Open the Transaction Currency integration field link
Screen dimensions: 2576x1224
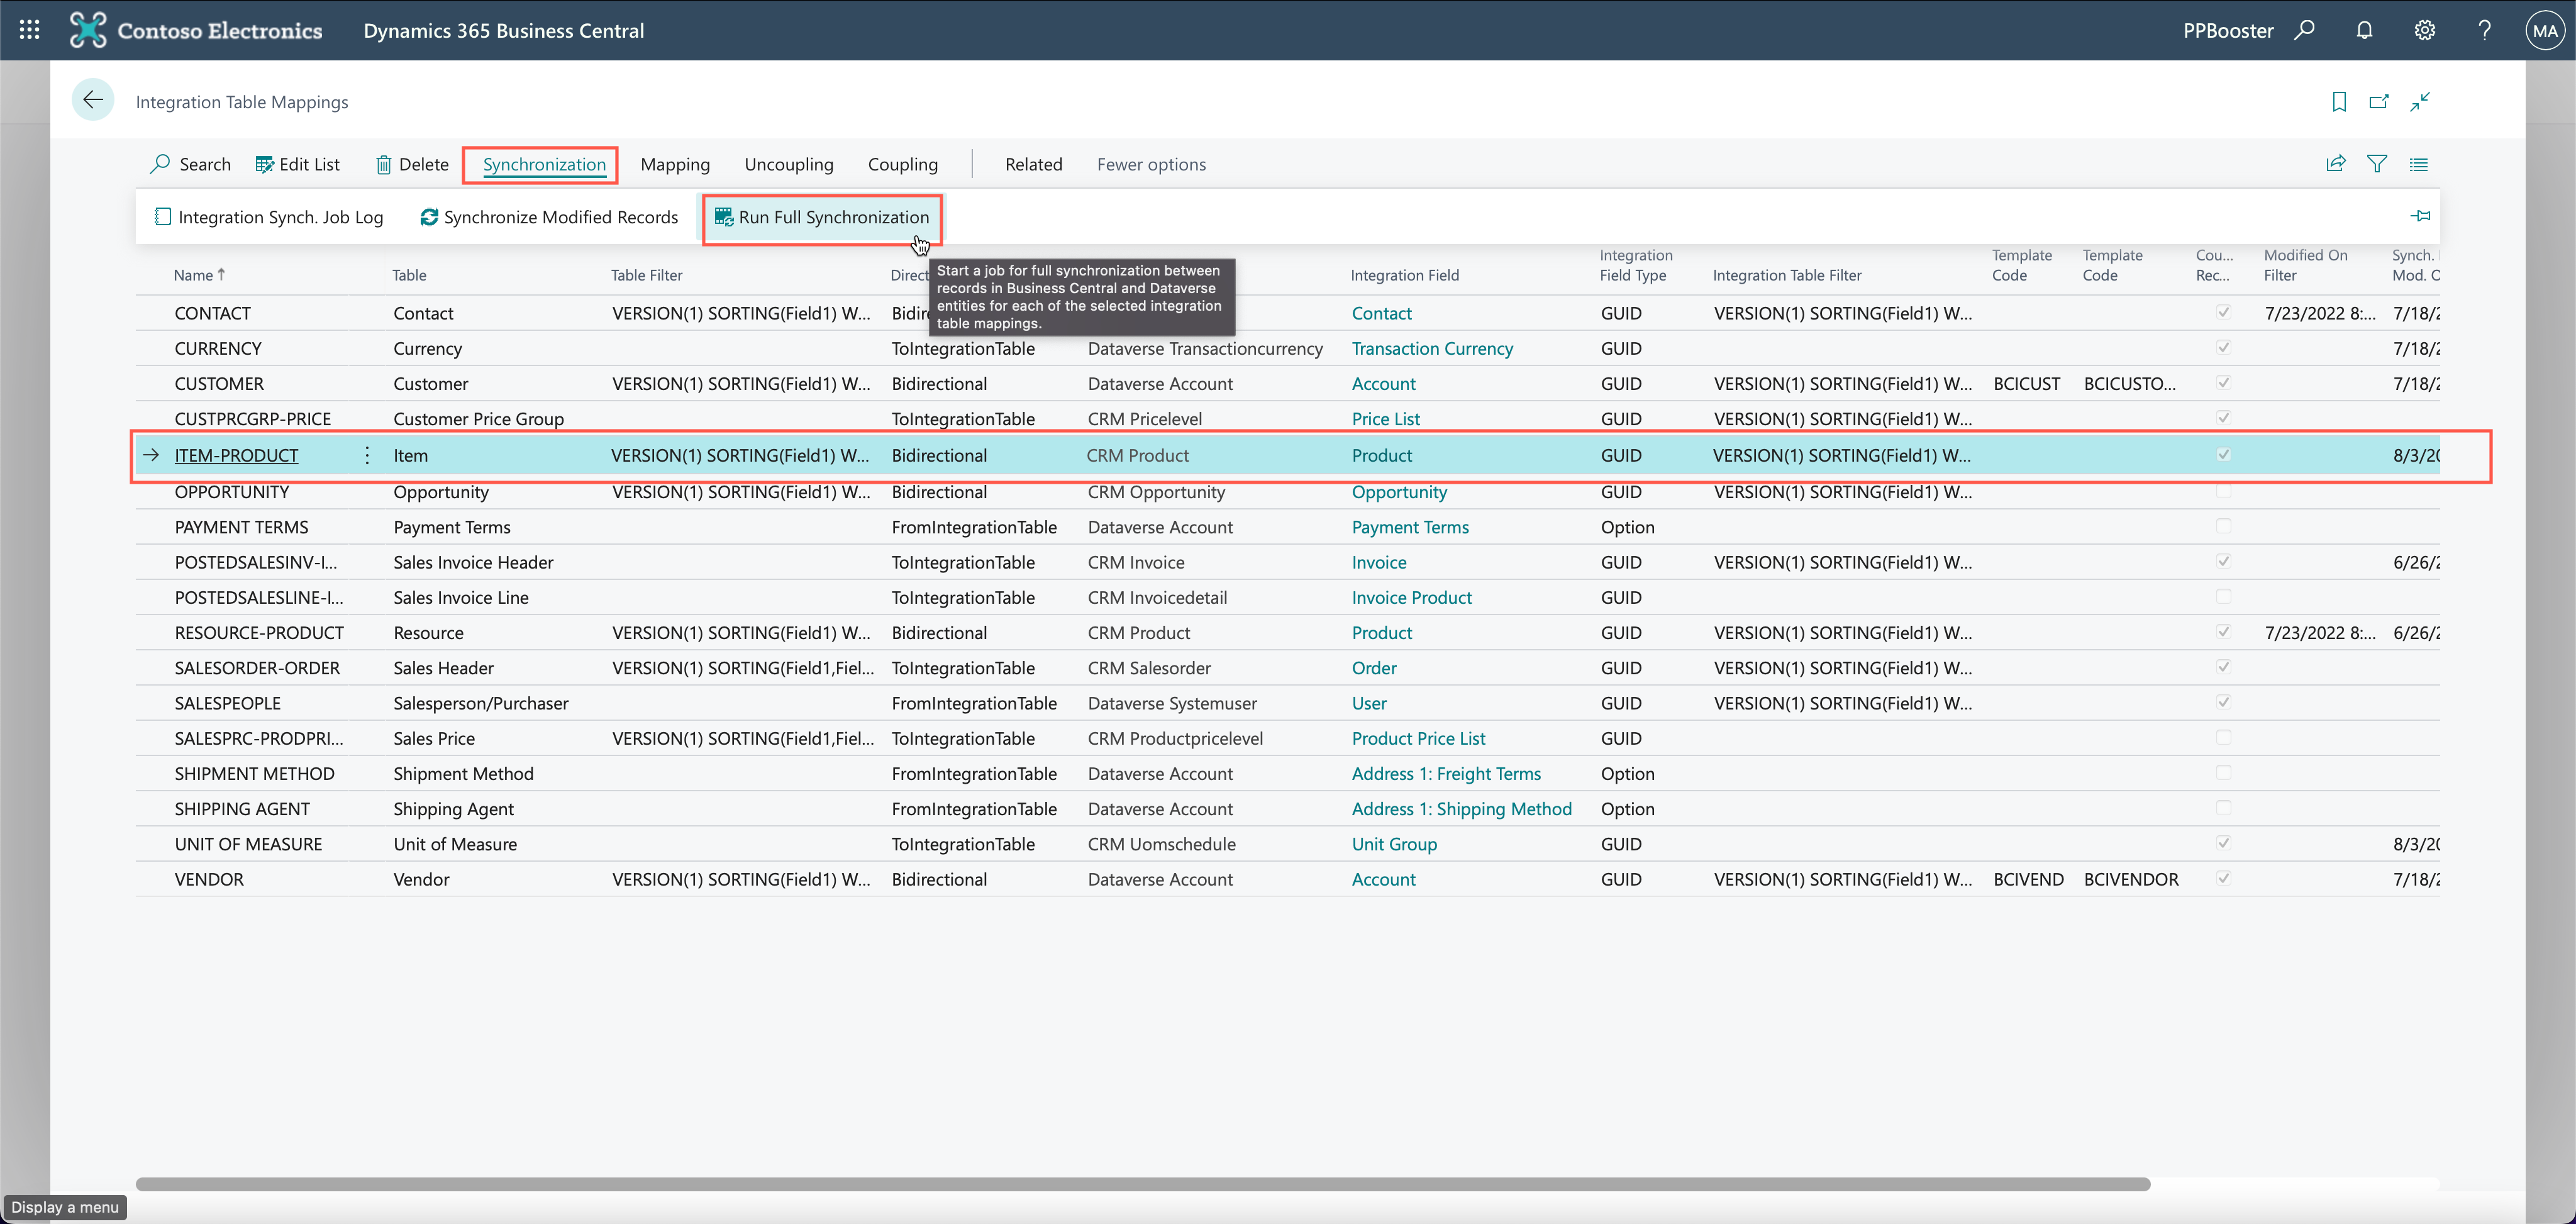1432,348
